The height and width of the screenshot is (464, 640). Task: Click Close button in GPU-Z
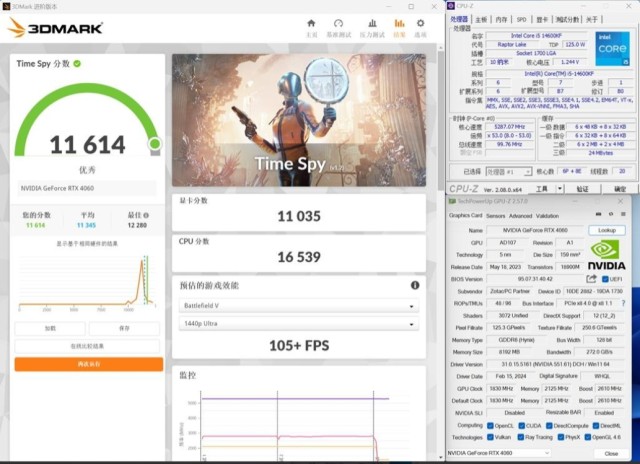pos(611,453)
